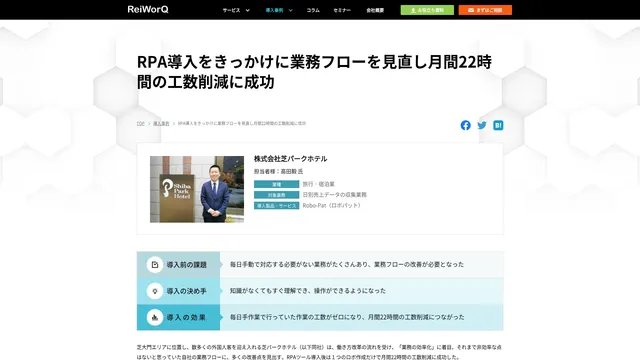Screen dimensions: 640x360
Task: Share the article on Facebook
Action: pyautogui.click(x=465, y=125)
